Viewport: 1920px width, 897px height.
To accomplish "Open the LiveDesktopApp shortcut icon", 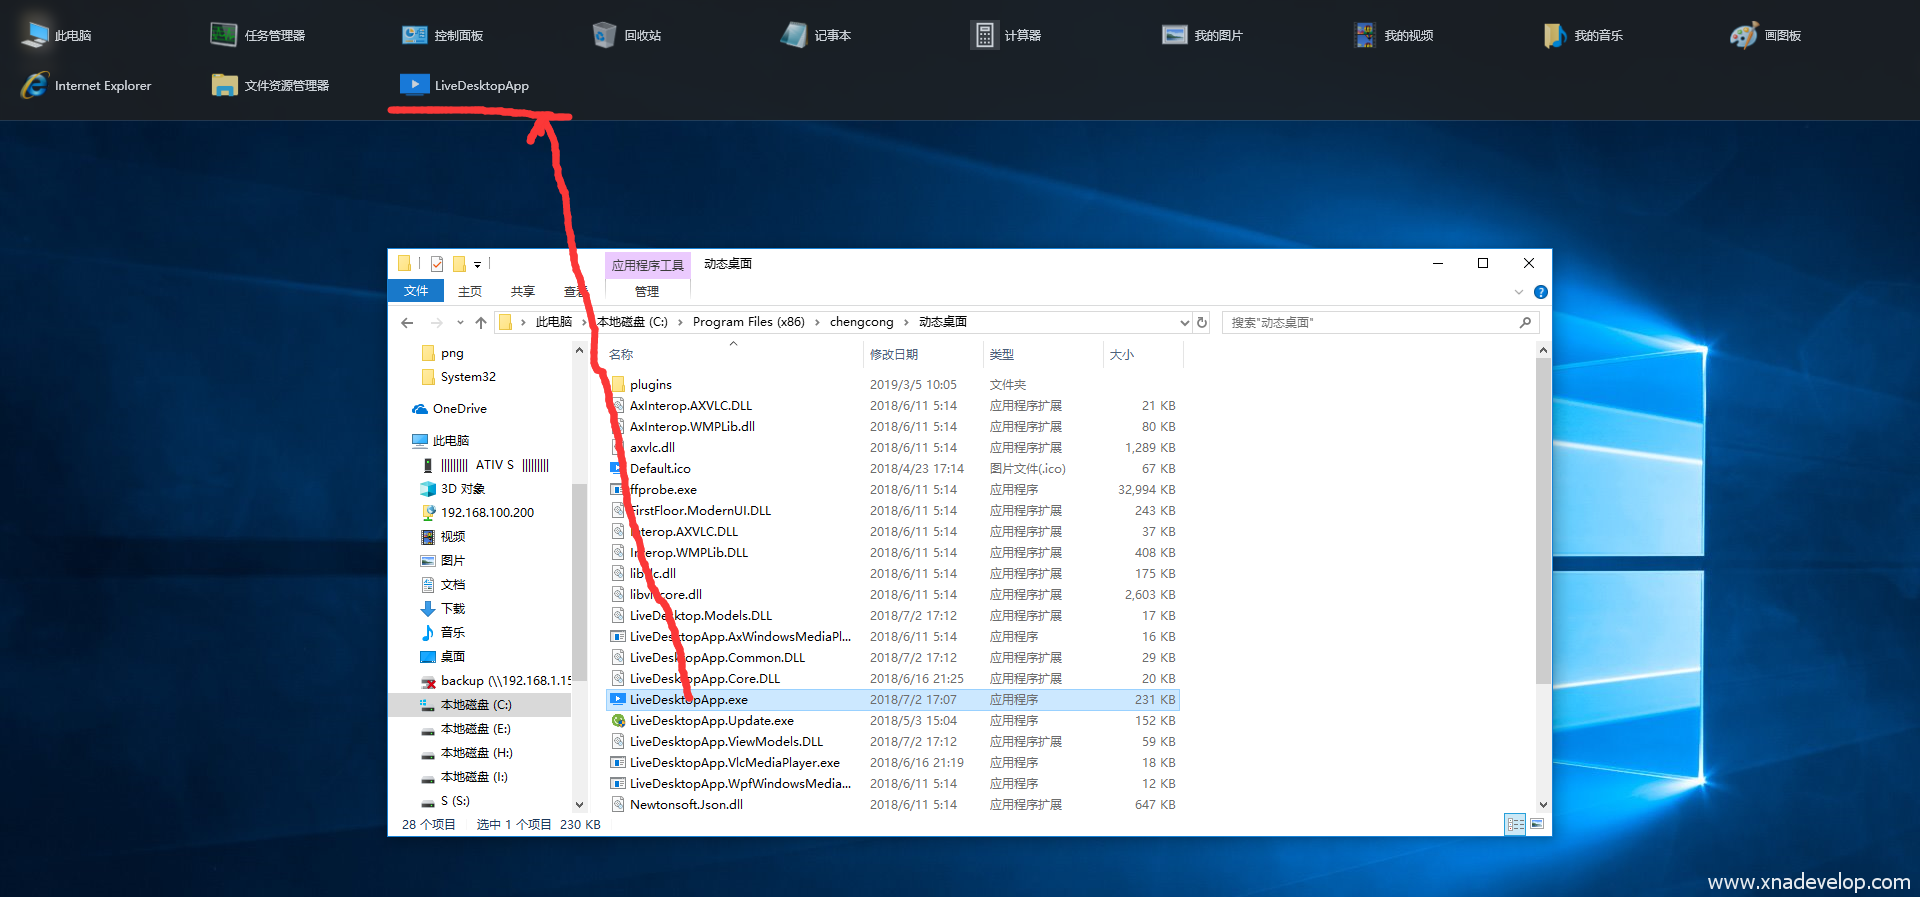I will point(414,85).
